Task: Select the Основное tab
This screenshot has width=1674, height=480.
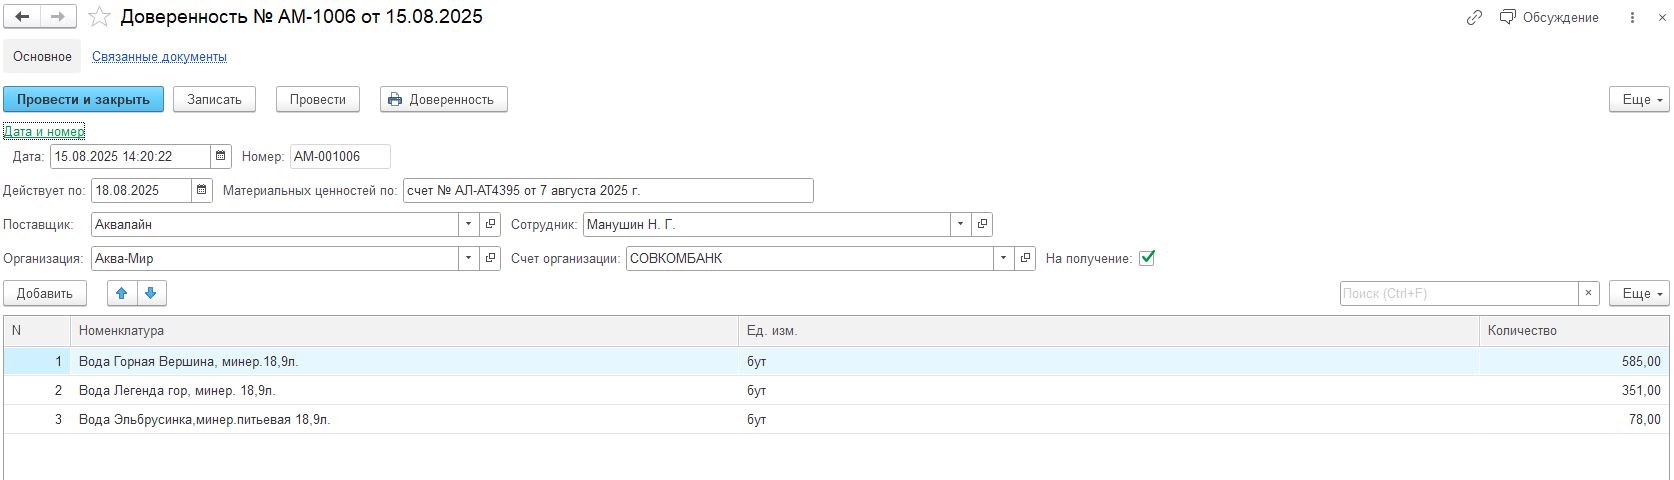Action: point(42,57)
